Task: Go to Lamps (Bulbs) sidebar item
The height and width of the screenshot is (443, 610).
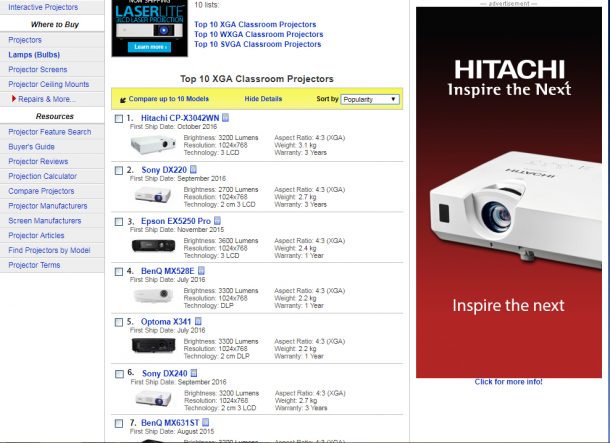Action: pyautogui.click(x=34, y=54)
